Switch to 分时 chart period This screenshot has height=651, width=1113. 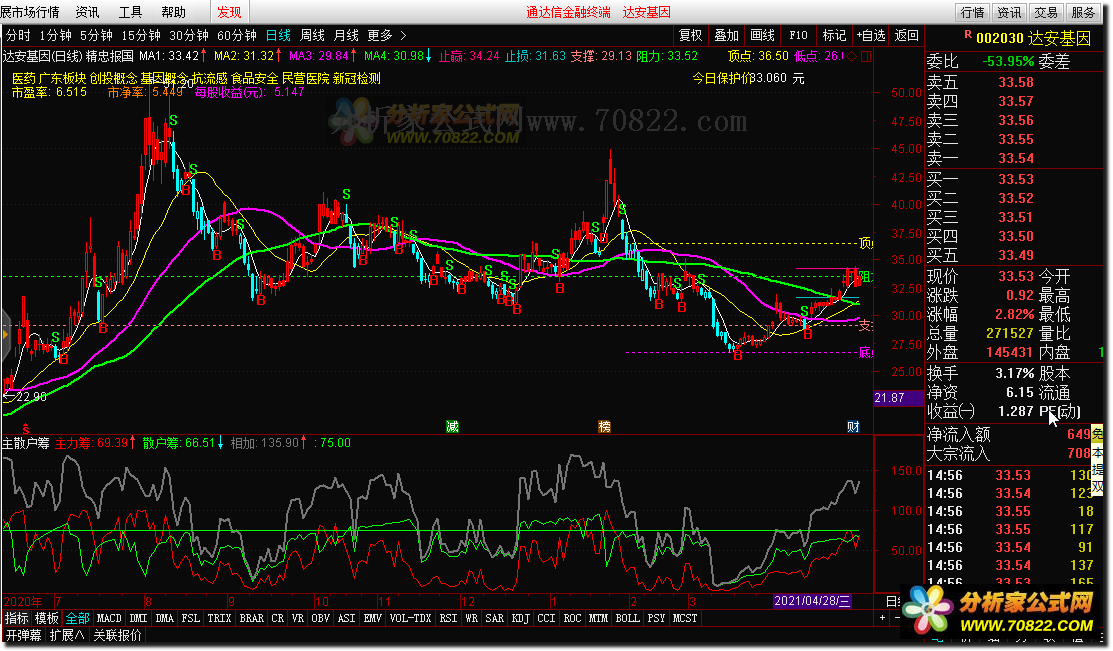(x=18, y=35)
